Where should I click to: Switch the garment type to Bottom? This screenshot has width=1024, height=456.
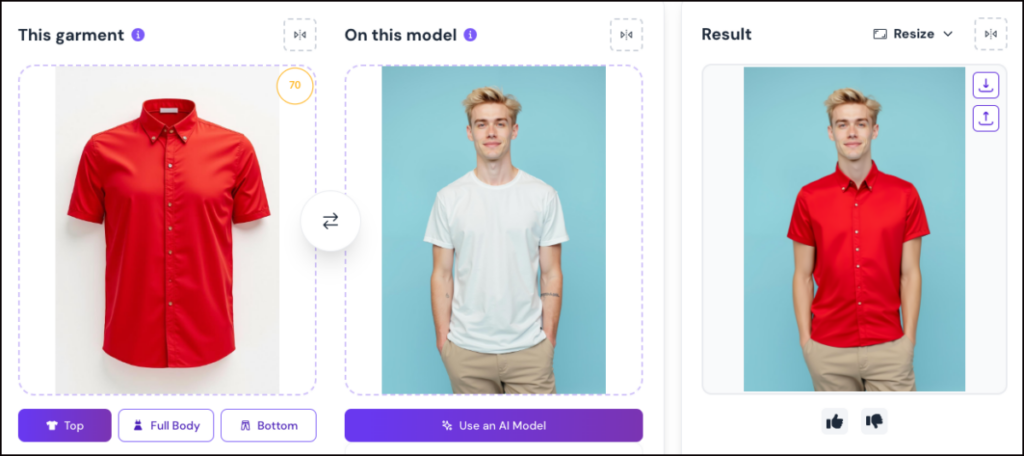pyautogui.click(x=268, y=425)
